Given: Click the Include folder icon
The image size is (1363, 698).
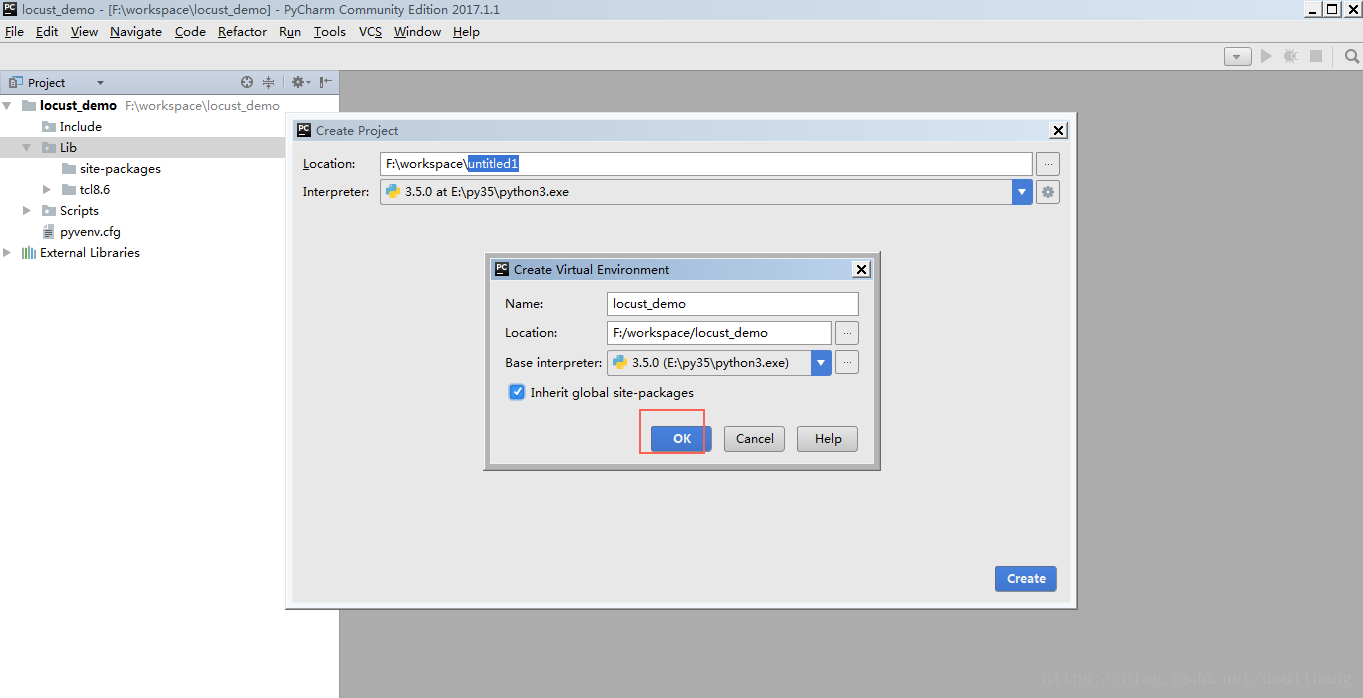Looking at the screenshot, I should (49, 127).
